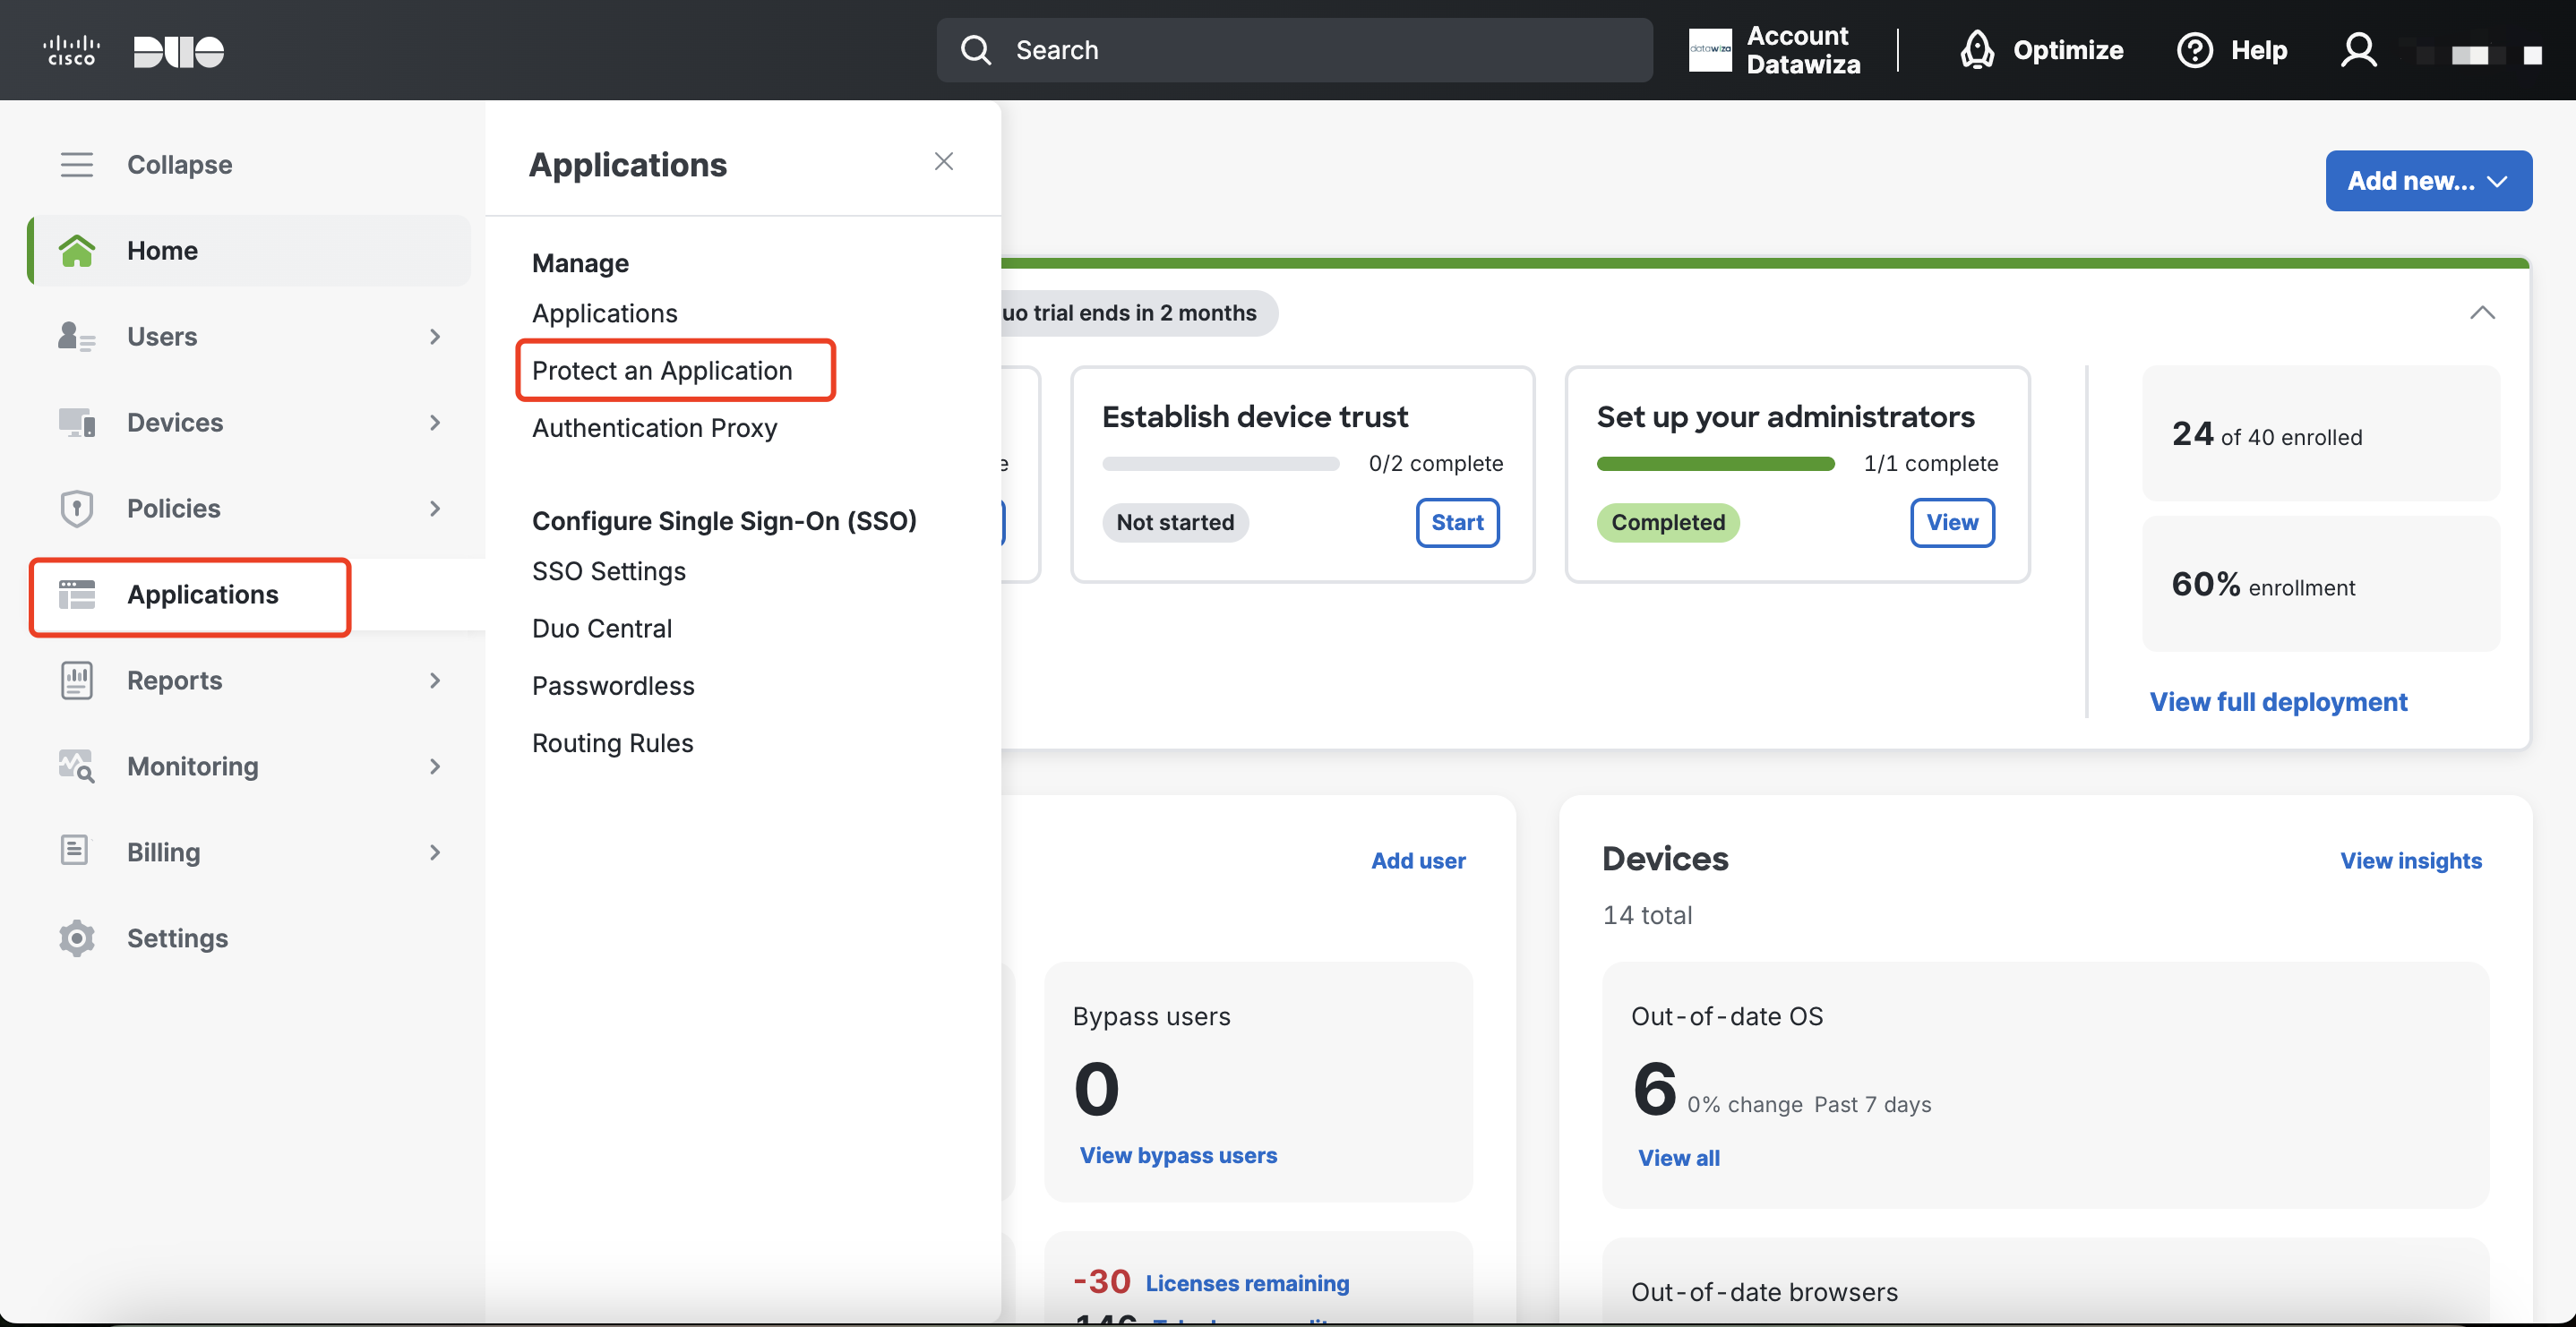Click the '14 total' devices text

point(1647,915)
